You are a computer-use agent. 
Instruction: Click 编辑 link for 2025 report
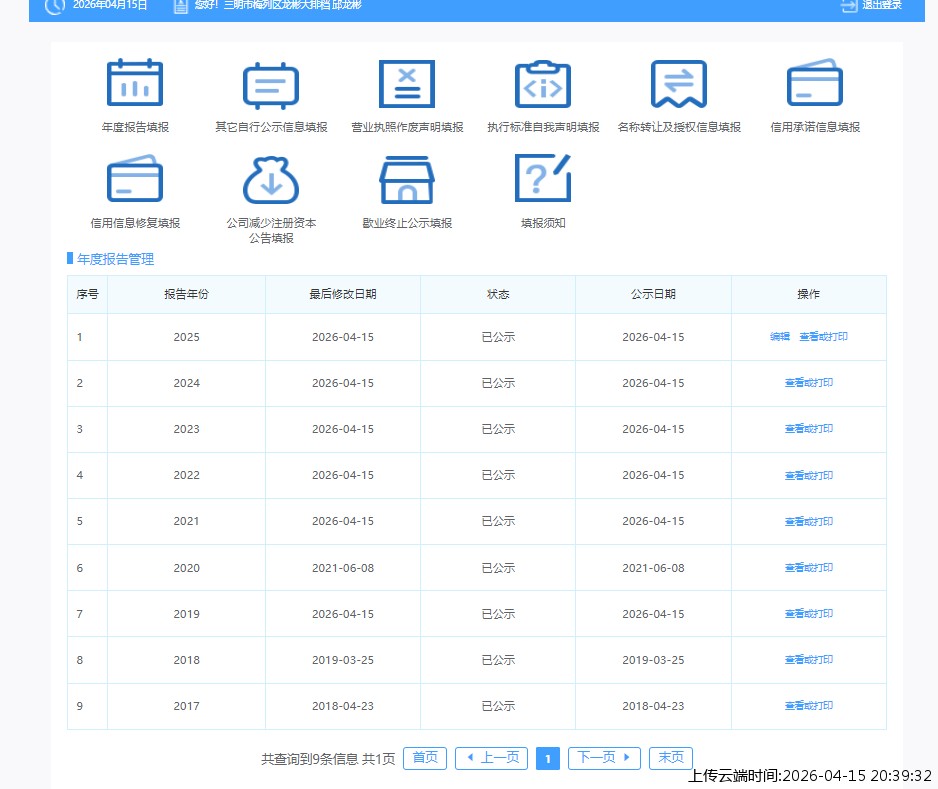[780, 337]
